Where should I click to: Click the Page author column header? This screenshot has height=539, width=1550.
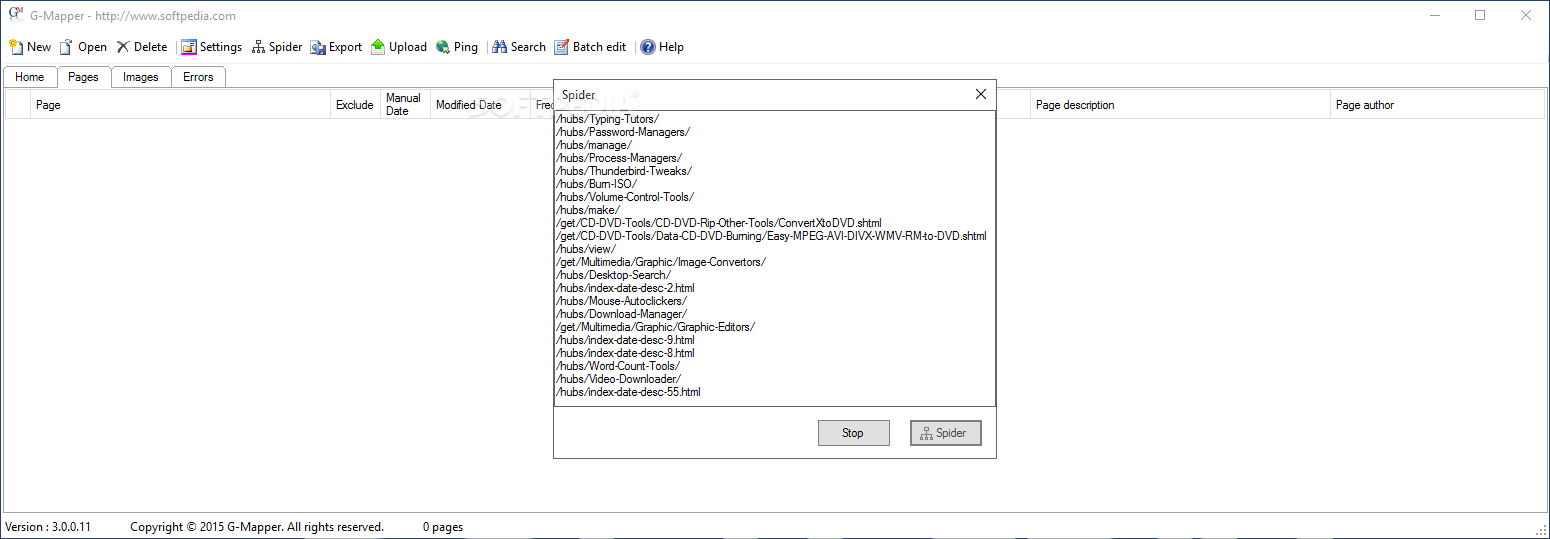pos(1437,105)
